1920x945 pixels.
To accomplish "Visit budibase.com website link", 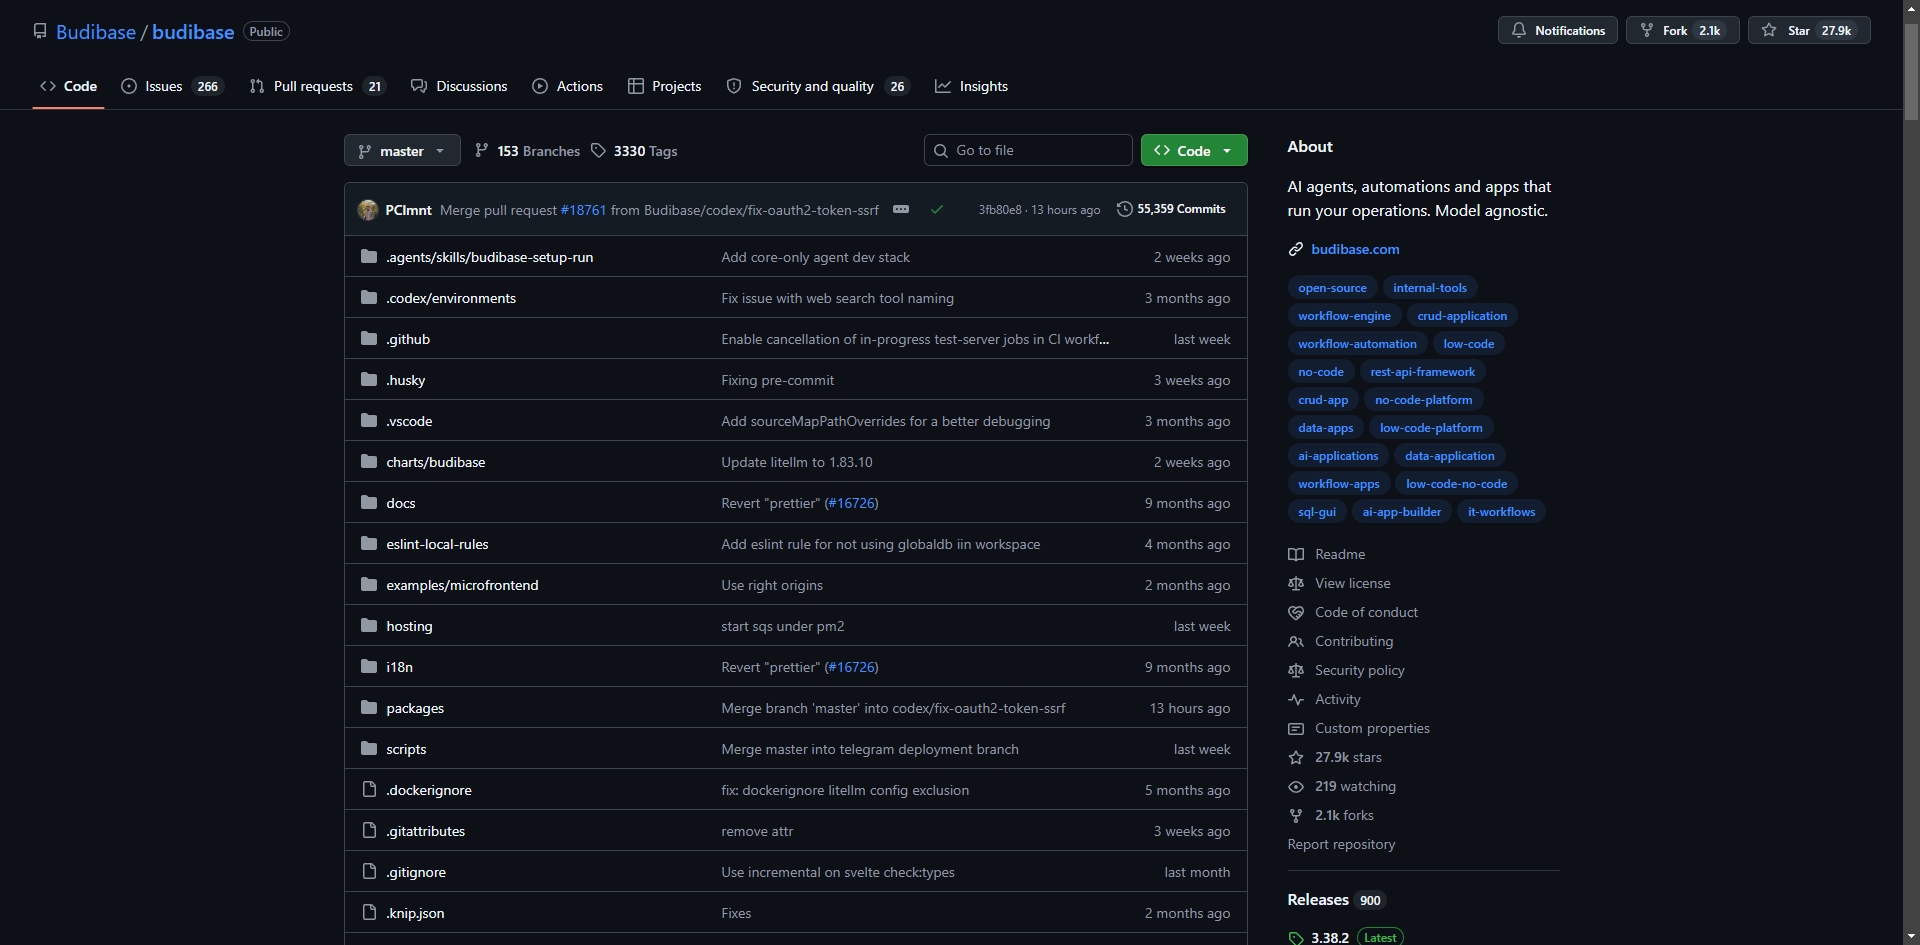I will pos(1355,250).
